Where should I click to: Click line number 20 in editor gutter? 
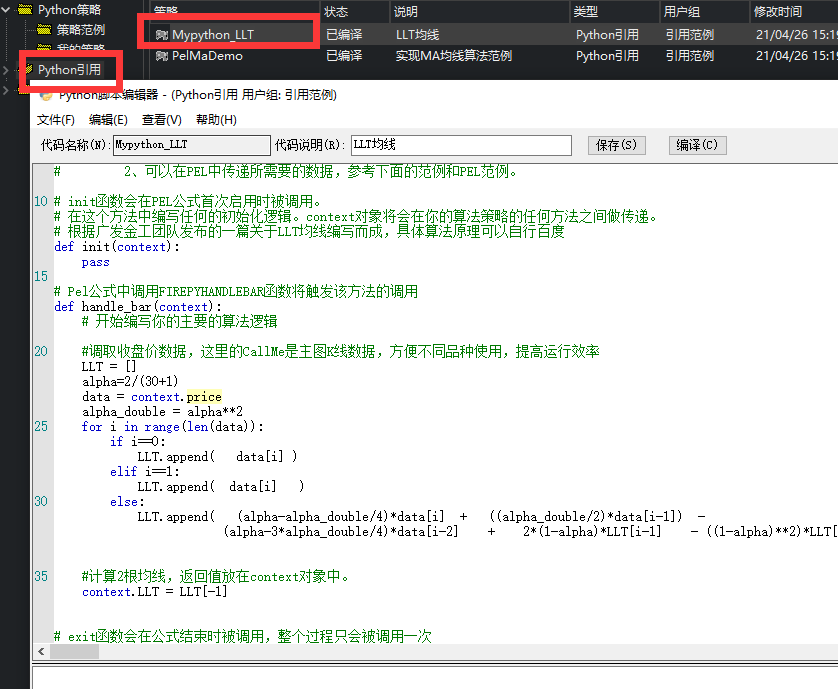tap(41, 351)
